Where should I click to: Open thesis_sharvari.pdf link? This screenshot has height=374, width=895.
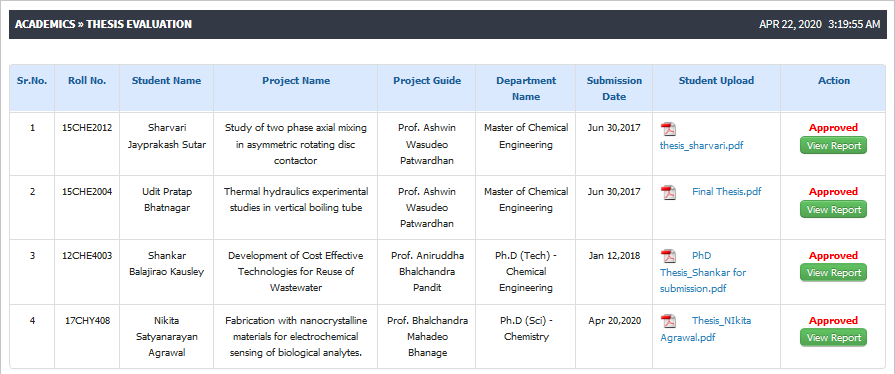702,146
